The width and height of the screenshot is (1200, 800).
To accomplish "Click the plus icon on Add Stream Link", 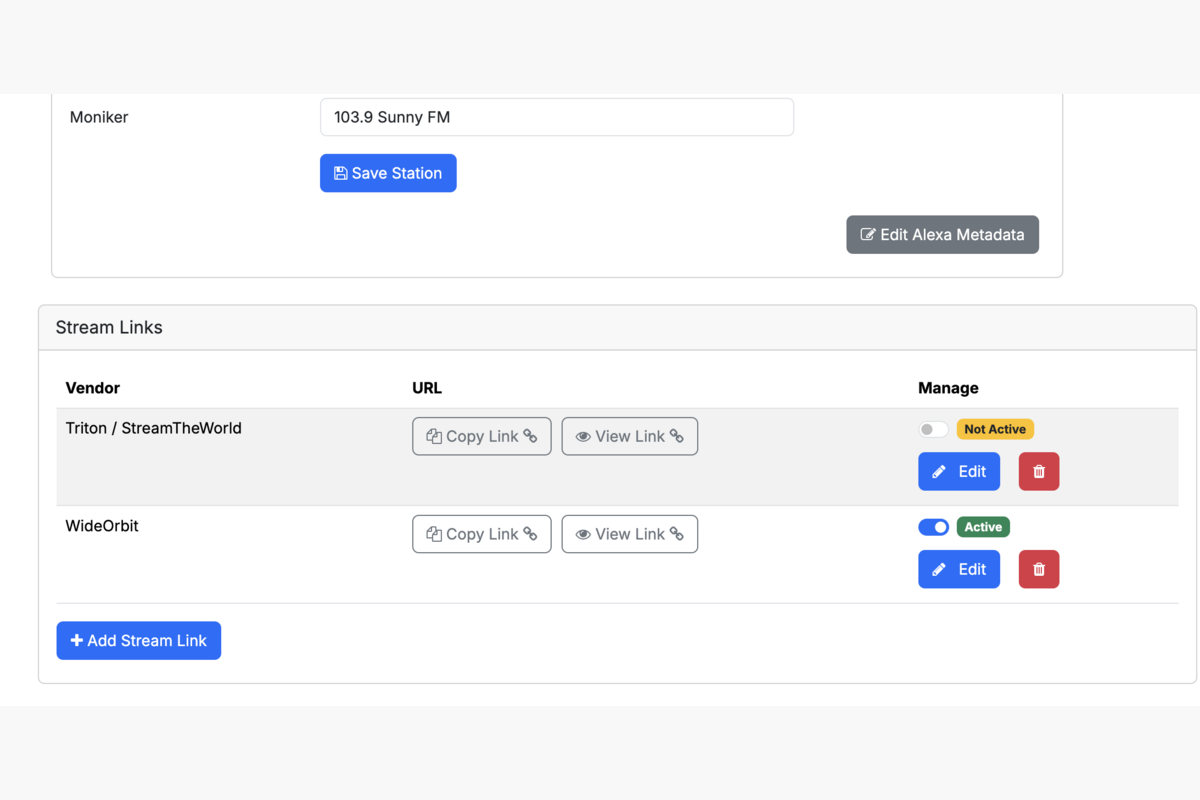I will [x=75, y=640].
